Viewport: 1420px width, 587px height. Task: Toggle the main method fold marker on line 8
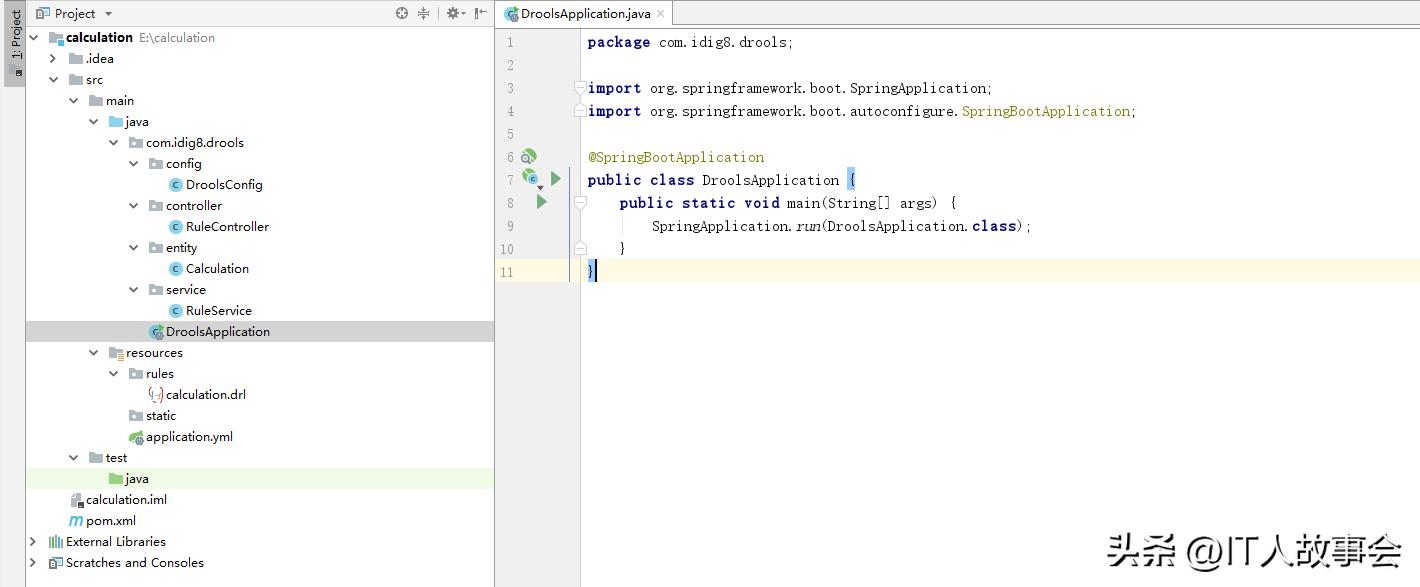pyautogui.click(x=580, y=203)
